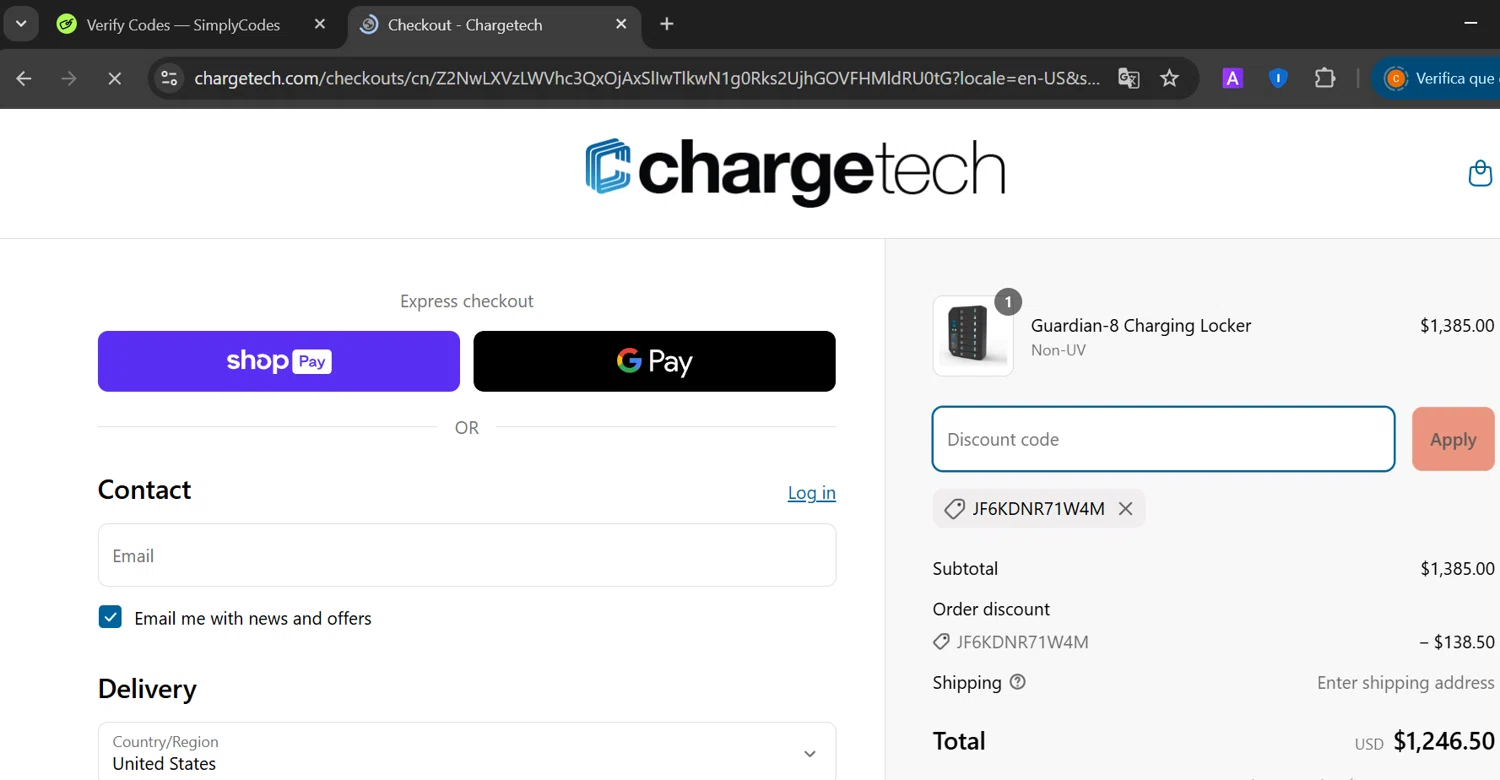Go back to the previous page
Viewport: 1500px width, 780px height.
click(24, 78)
